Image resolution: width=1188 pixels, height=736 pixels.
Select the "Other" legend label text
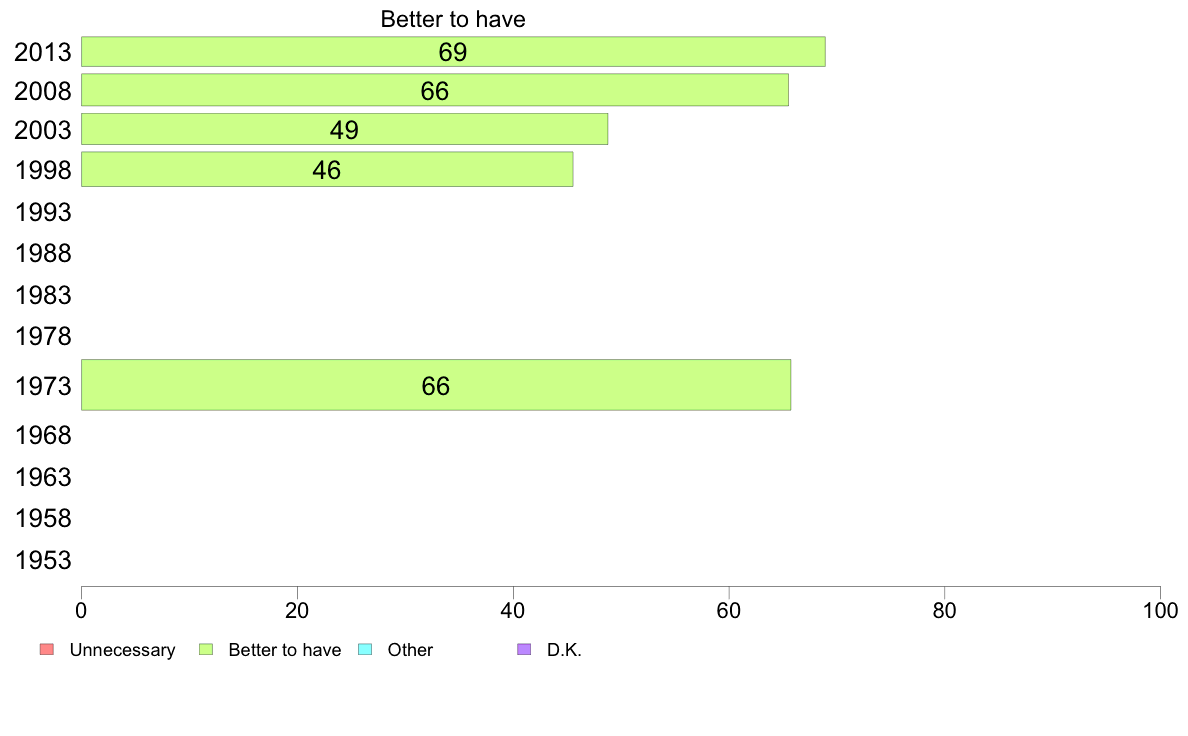410,650
